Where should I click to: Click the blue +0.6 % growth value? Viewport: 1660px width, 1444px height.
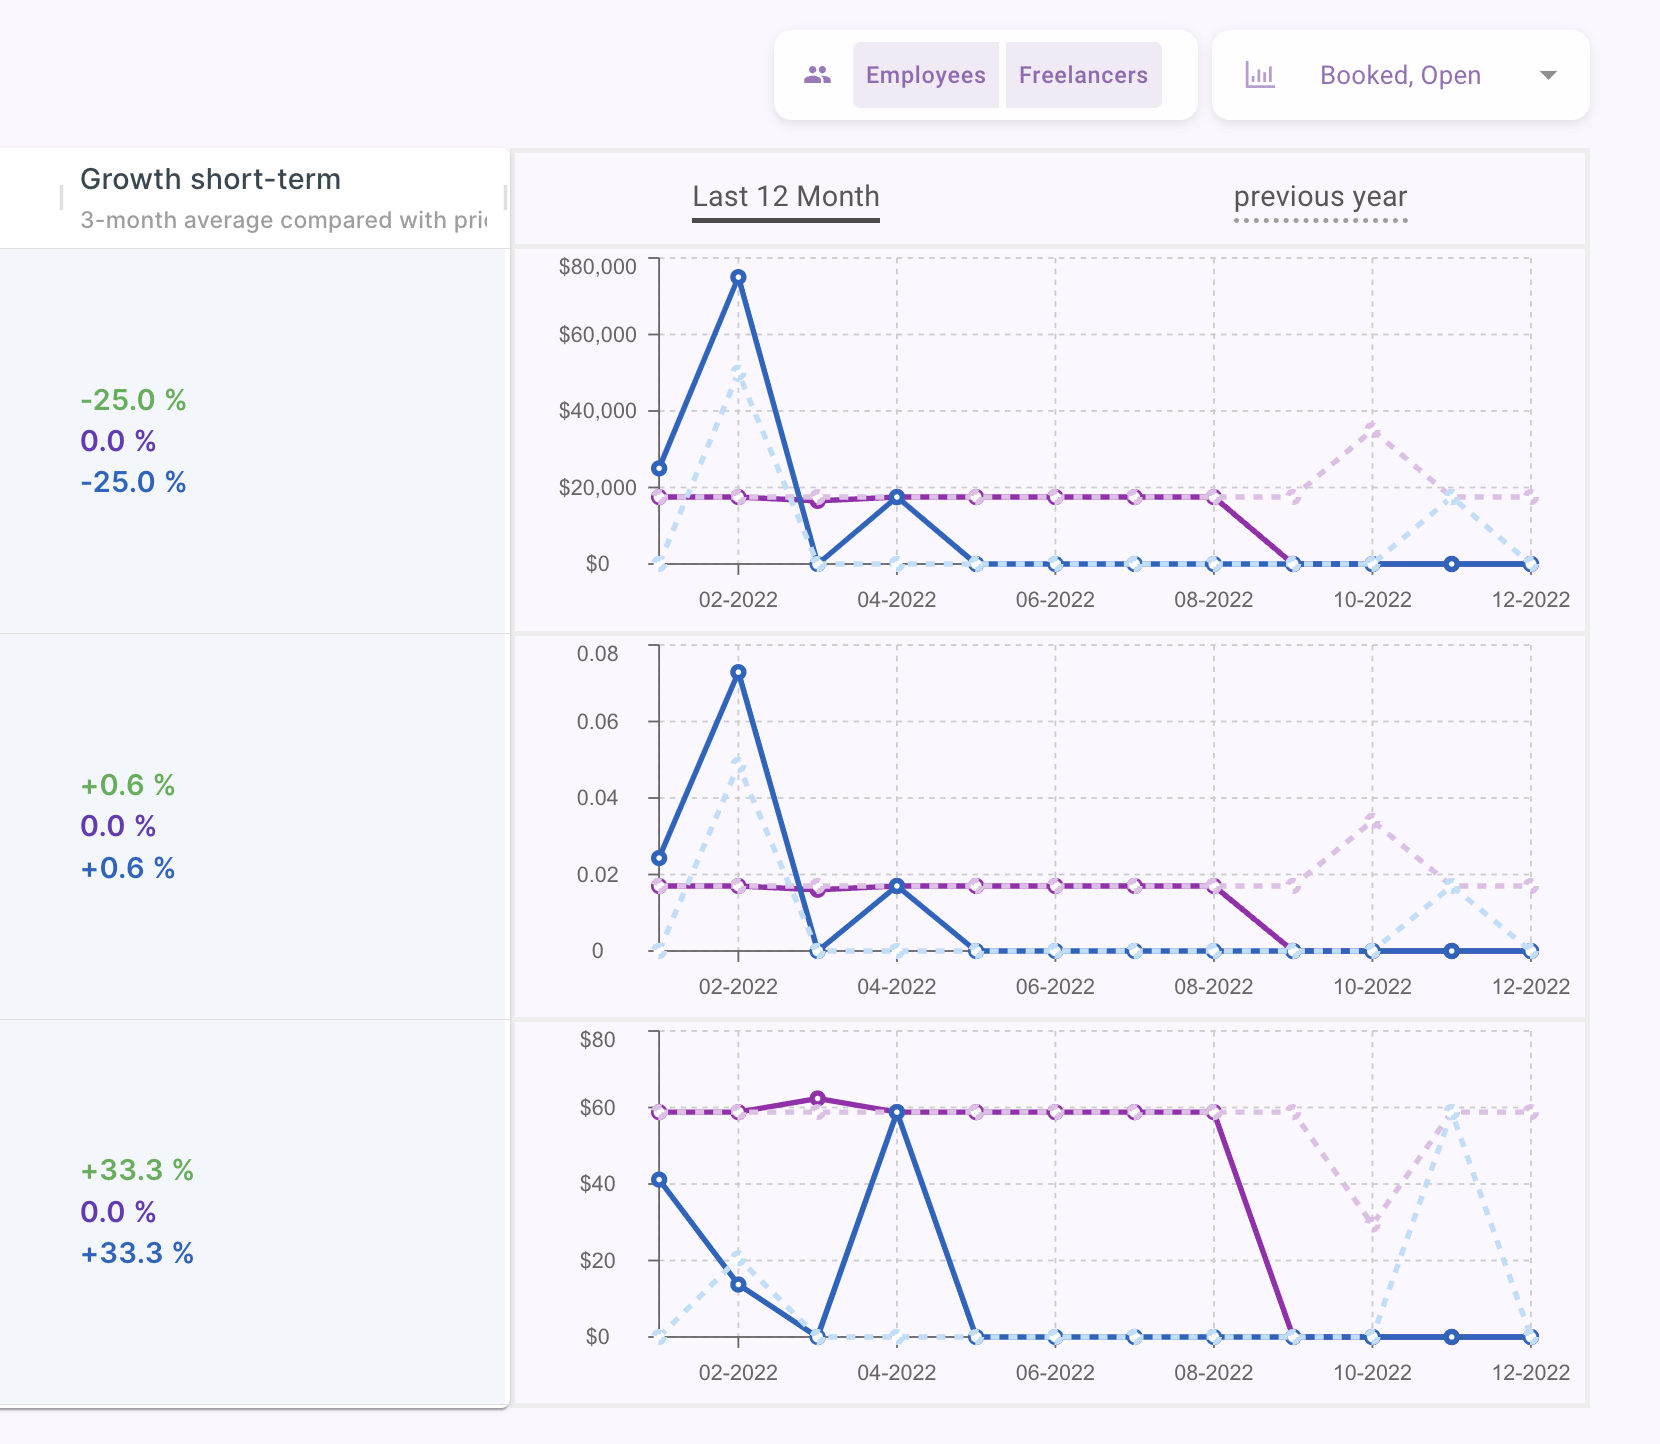127,868
